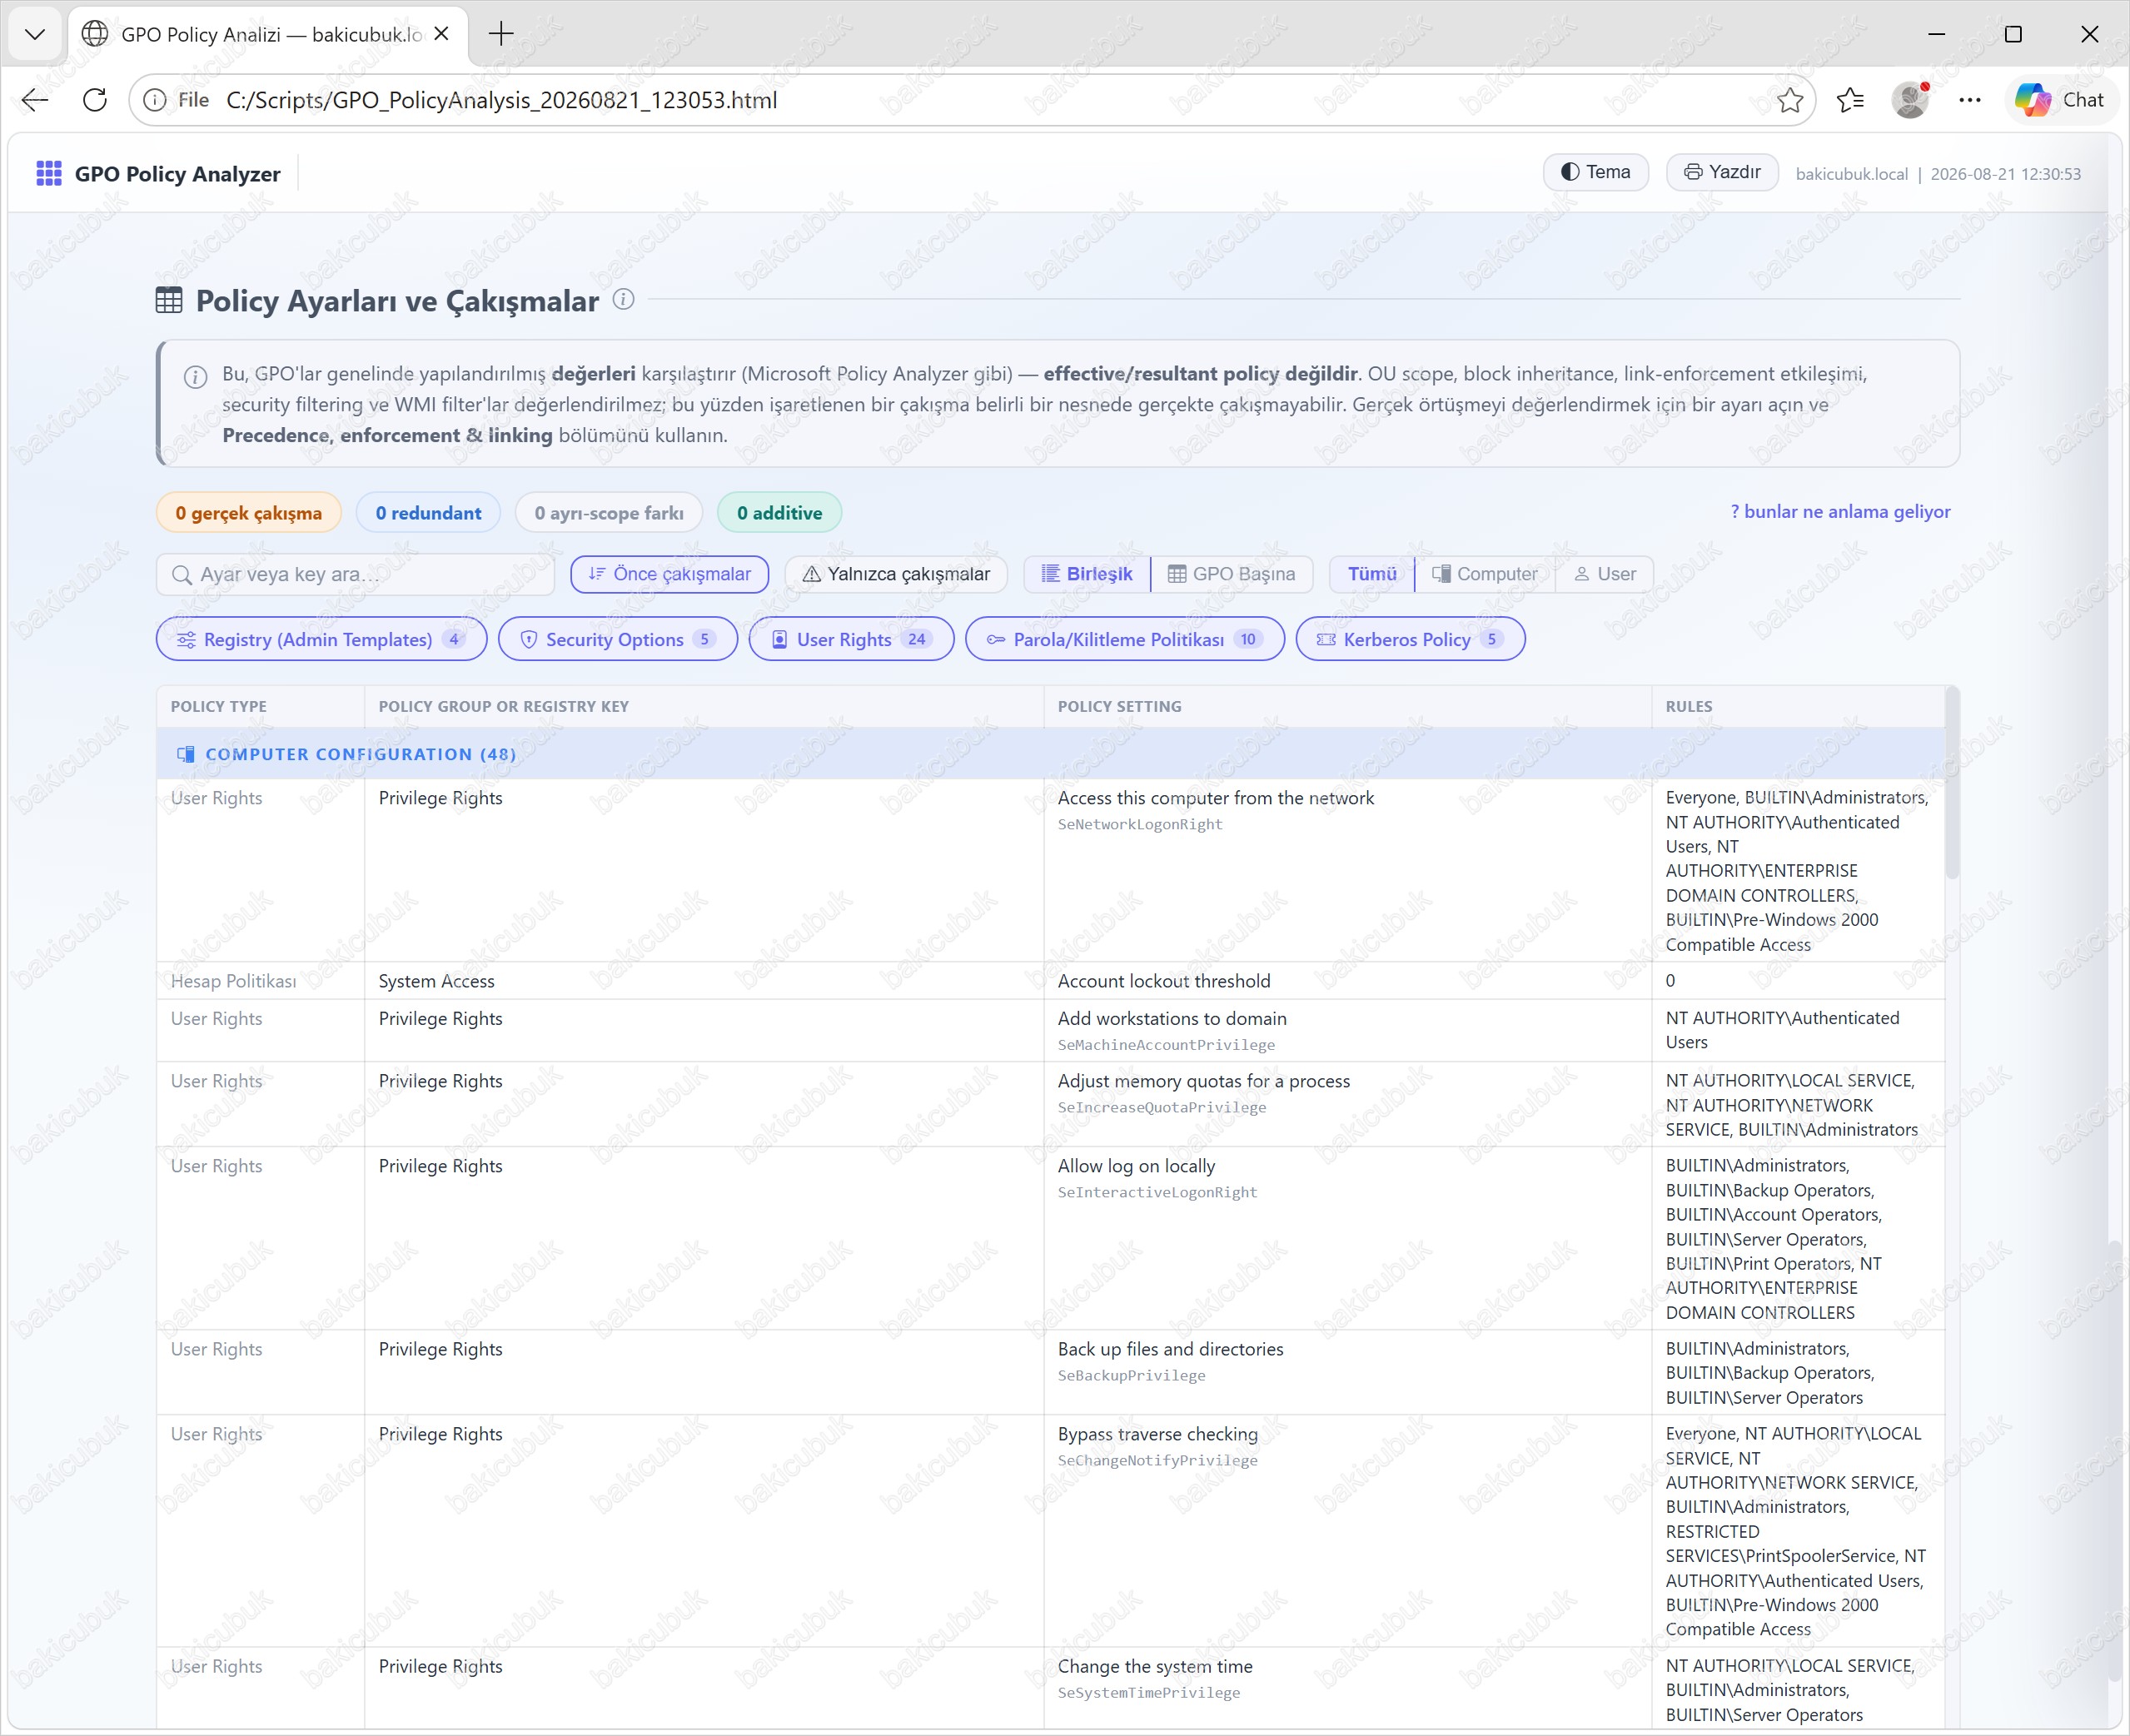Click the table's inner vertical scrollbar thumb
2130x1736 pixels.
pos(1952,783)
